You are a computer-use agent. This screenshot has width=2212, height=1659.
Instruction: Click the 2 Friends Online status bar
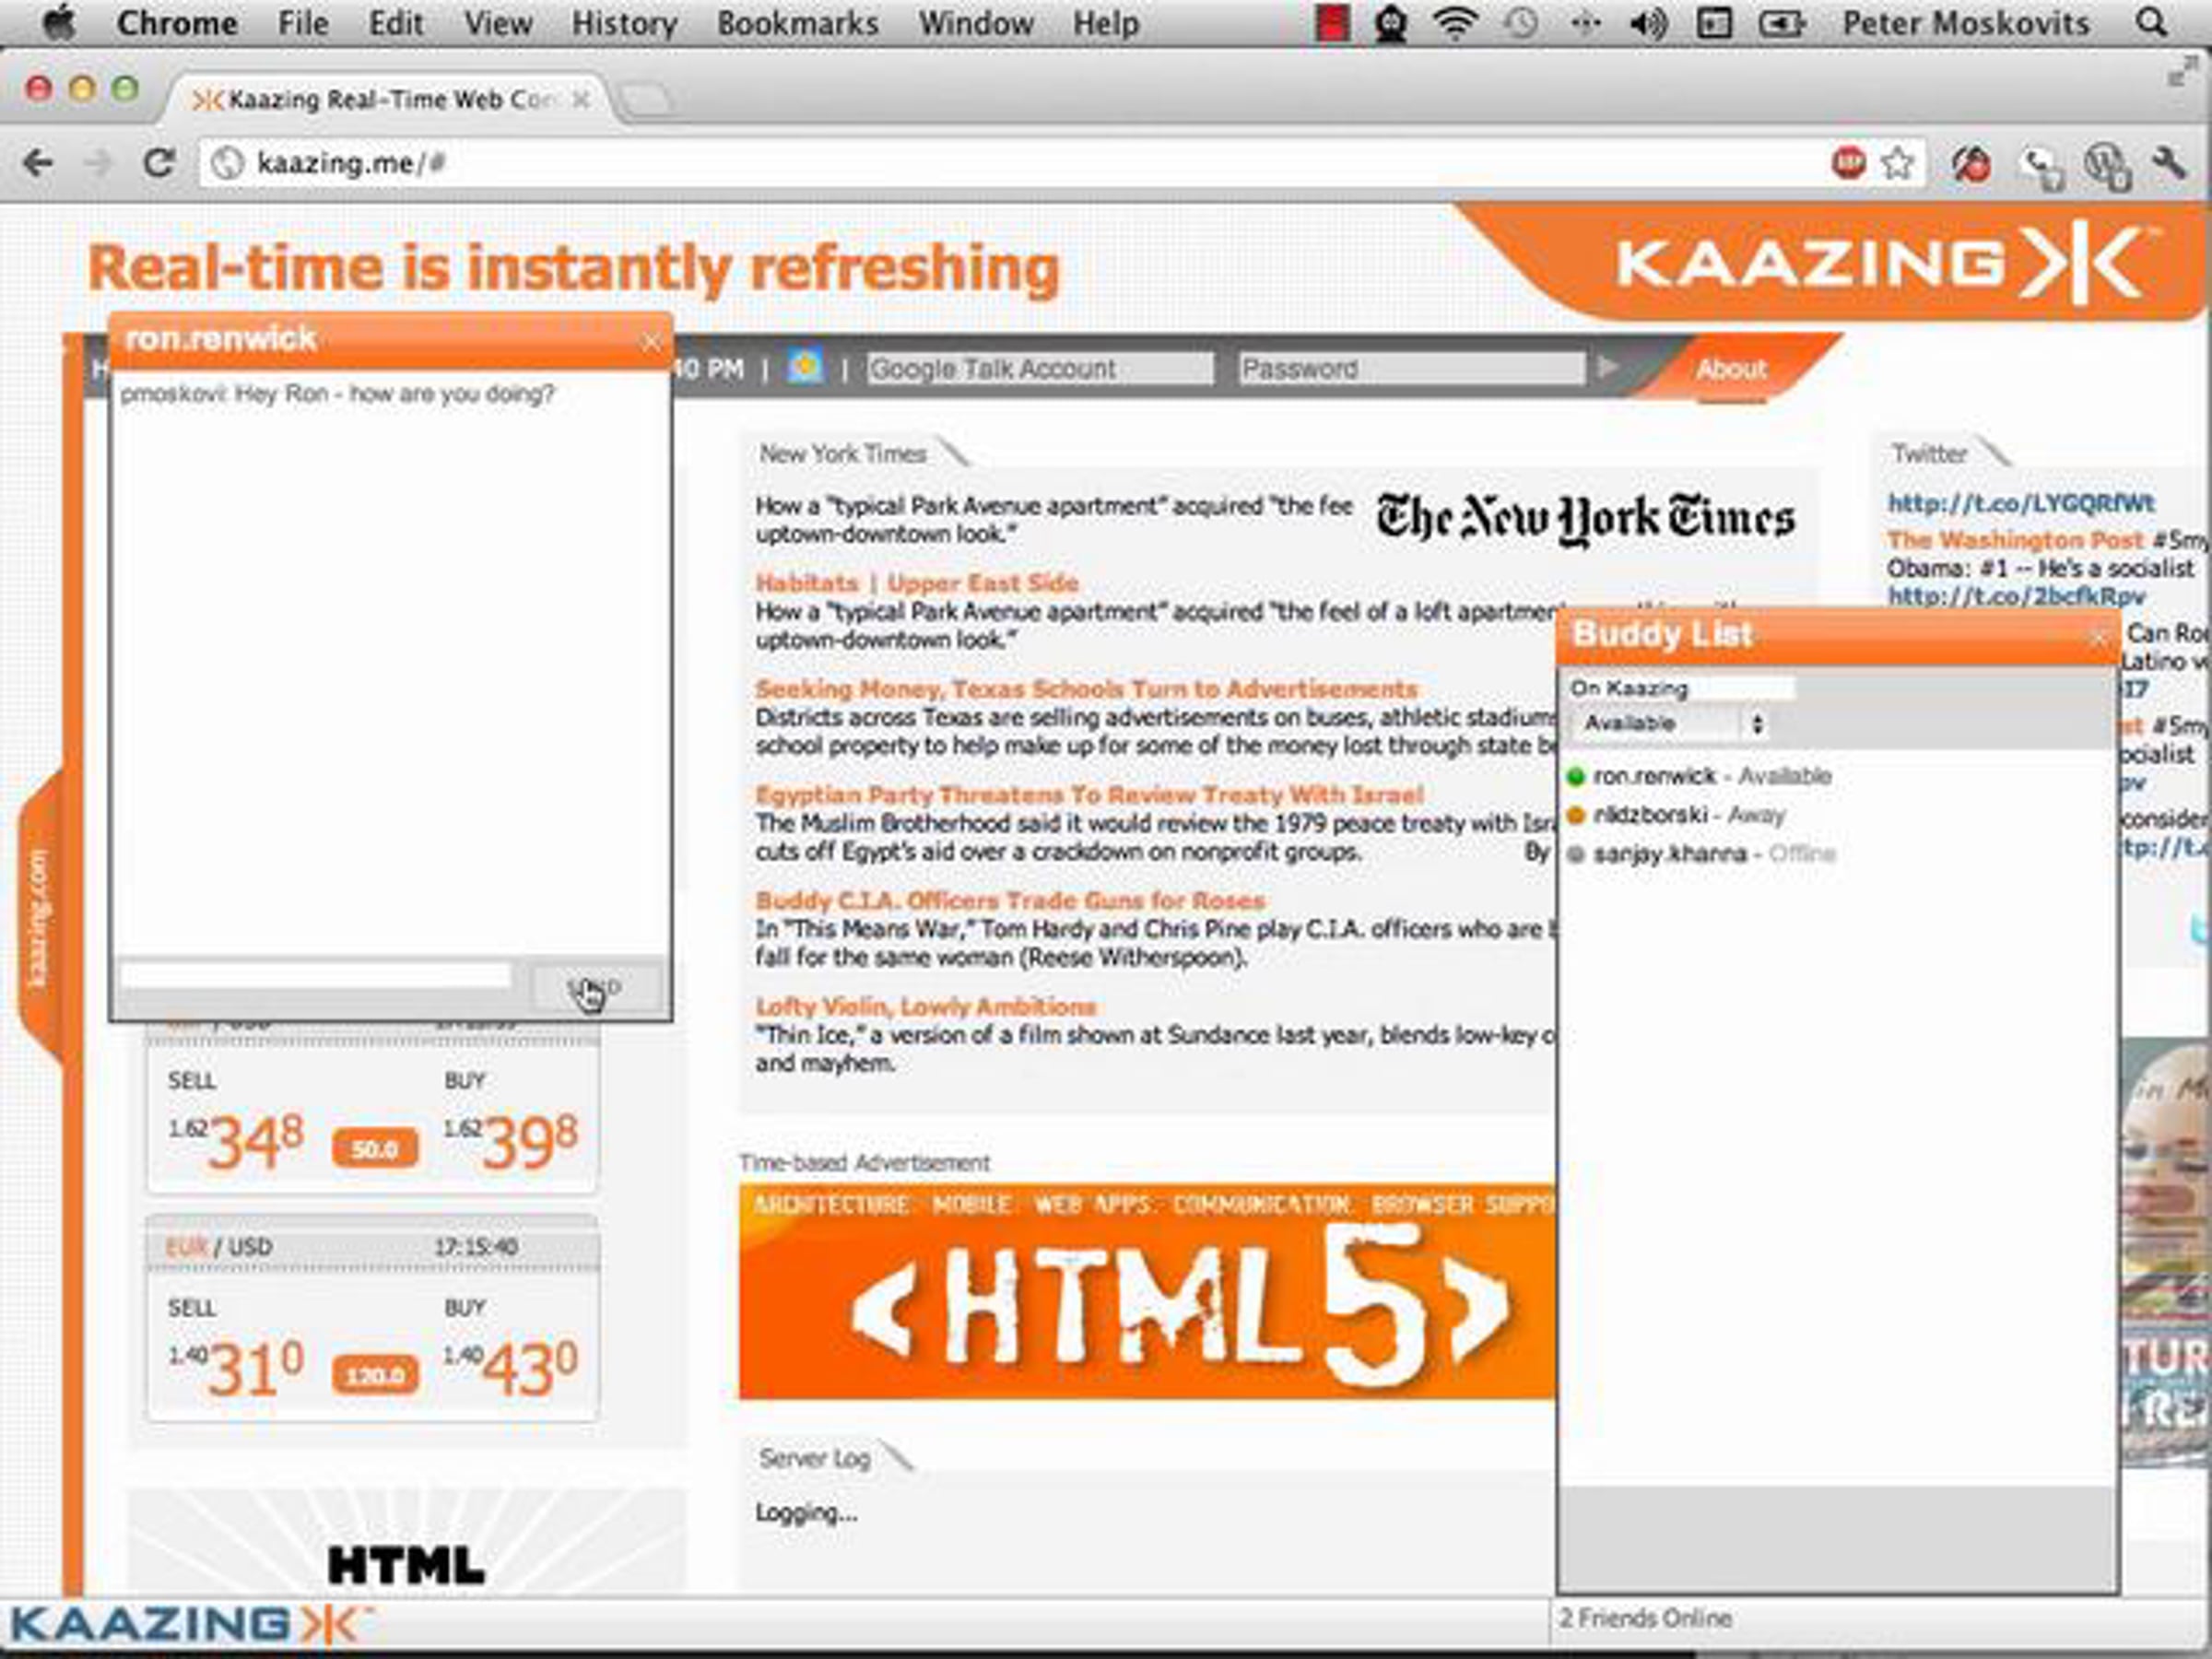[1645, 1618]
